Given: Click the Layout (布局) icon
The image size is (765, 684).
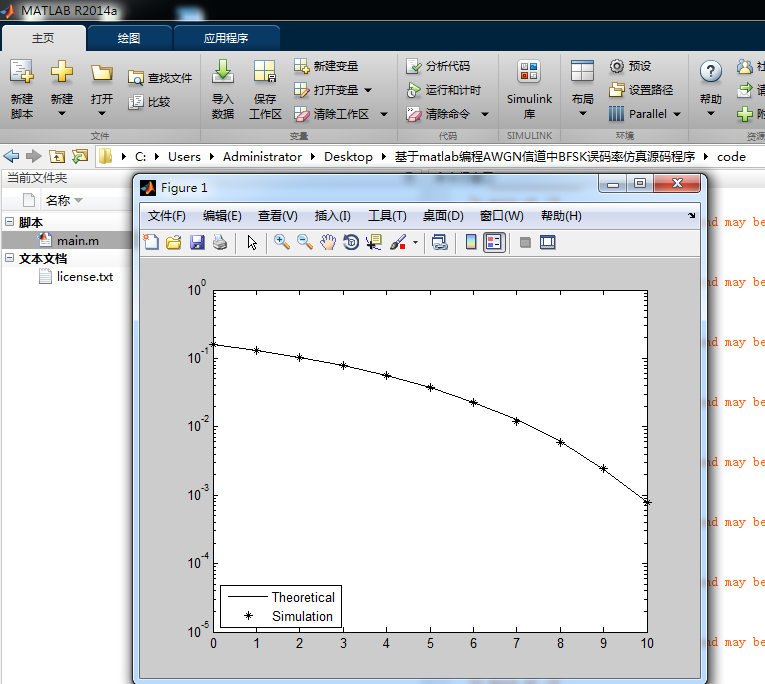Looking at the screenshot, I should pos(583,71).
